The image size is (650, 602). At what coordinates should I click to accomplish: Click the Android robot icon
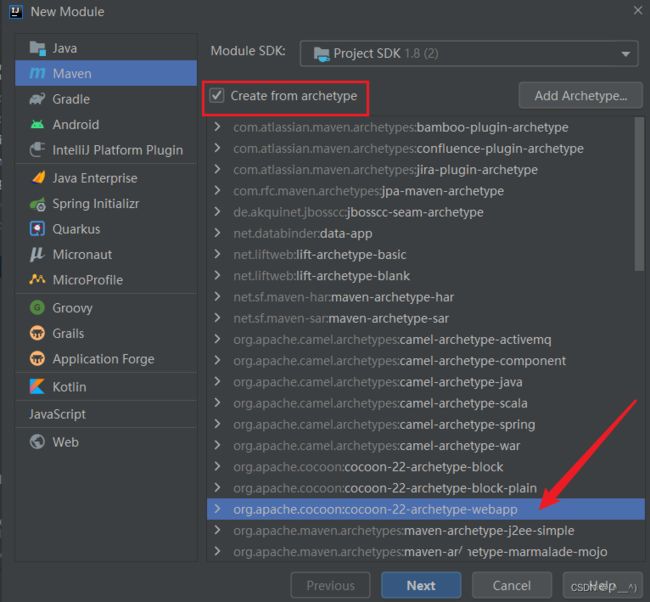coord(37,124)
